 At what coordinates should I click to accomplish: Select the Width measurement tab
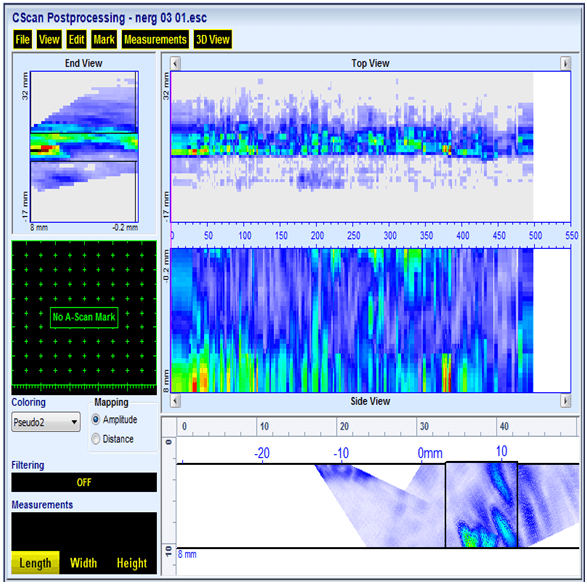tap(83, 563)
